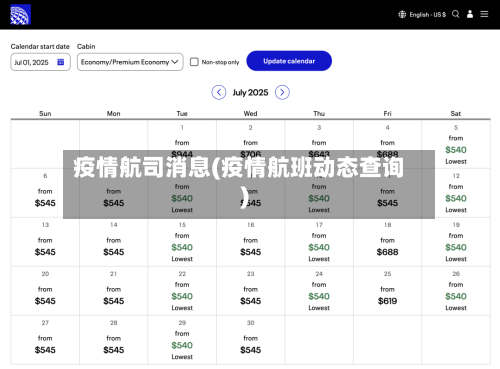500x369 pixels.
Task: Select July 23 fare $545
Action: click(x=250, y=291)
